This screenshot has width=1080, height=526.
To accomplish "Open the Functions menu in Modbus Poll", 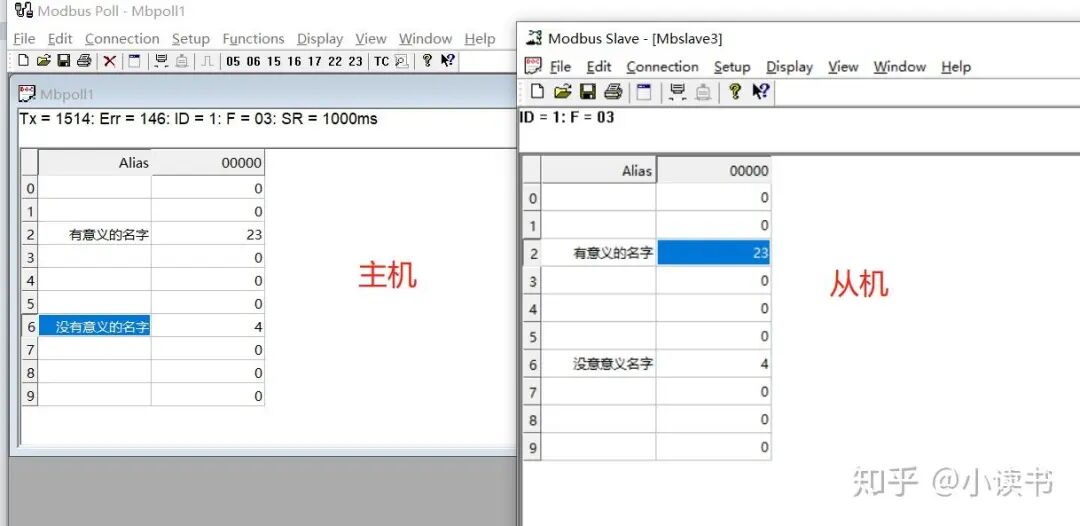I will tap(253, 39).
